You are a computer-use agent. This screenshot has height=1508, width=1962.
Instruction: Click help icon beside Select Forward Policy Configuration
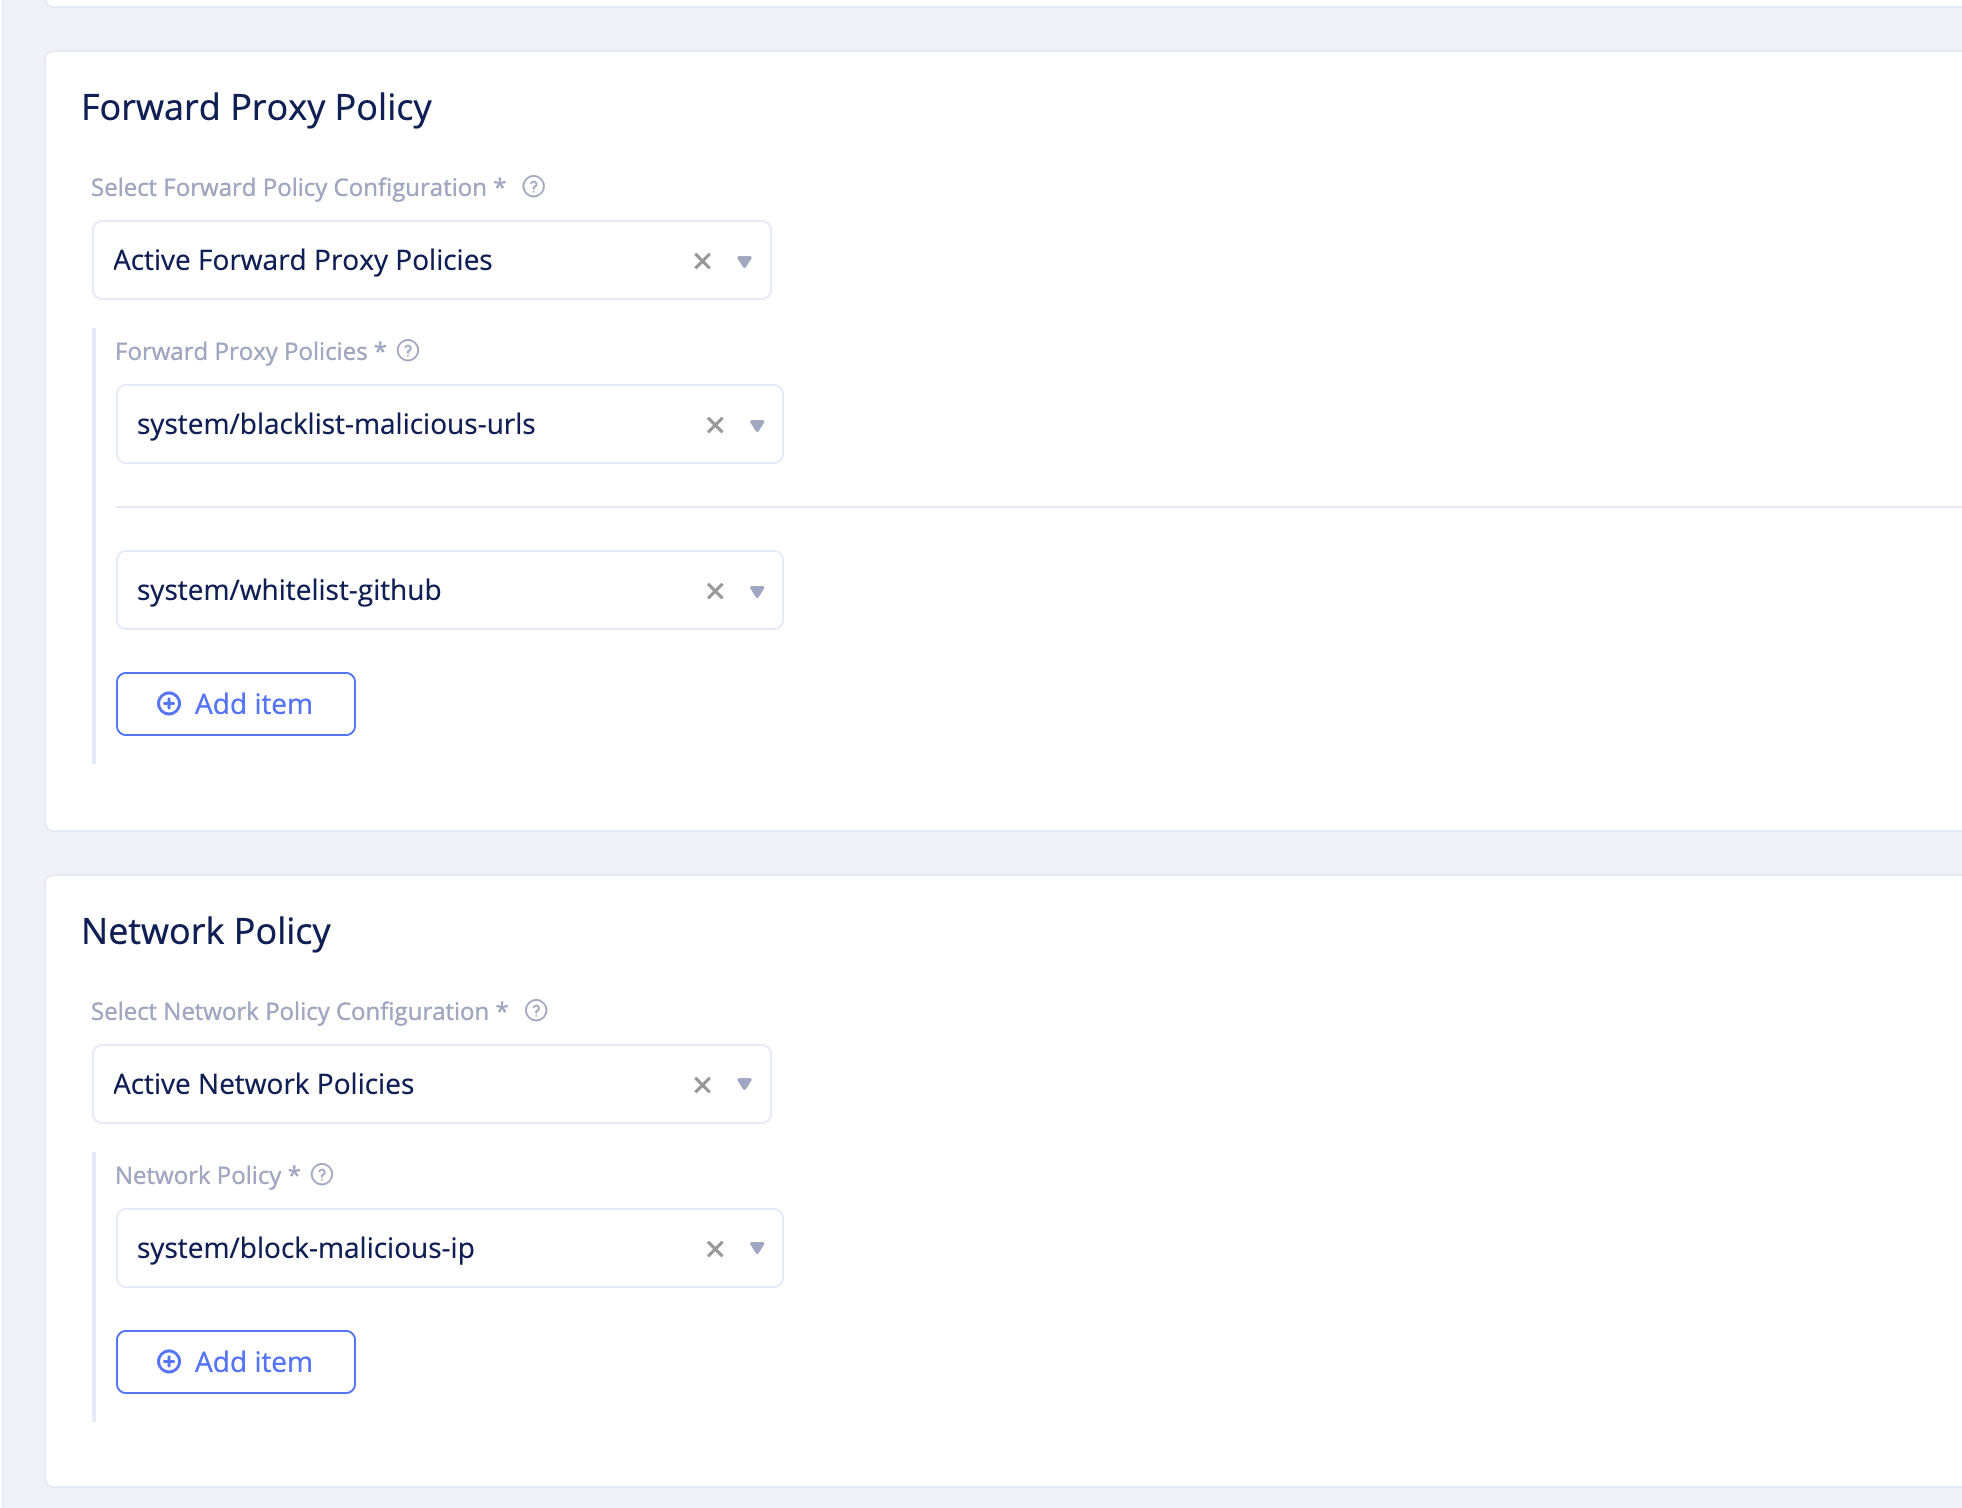(534, 187)
